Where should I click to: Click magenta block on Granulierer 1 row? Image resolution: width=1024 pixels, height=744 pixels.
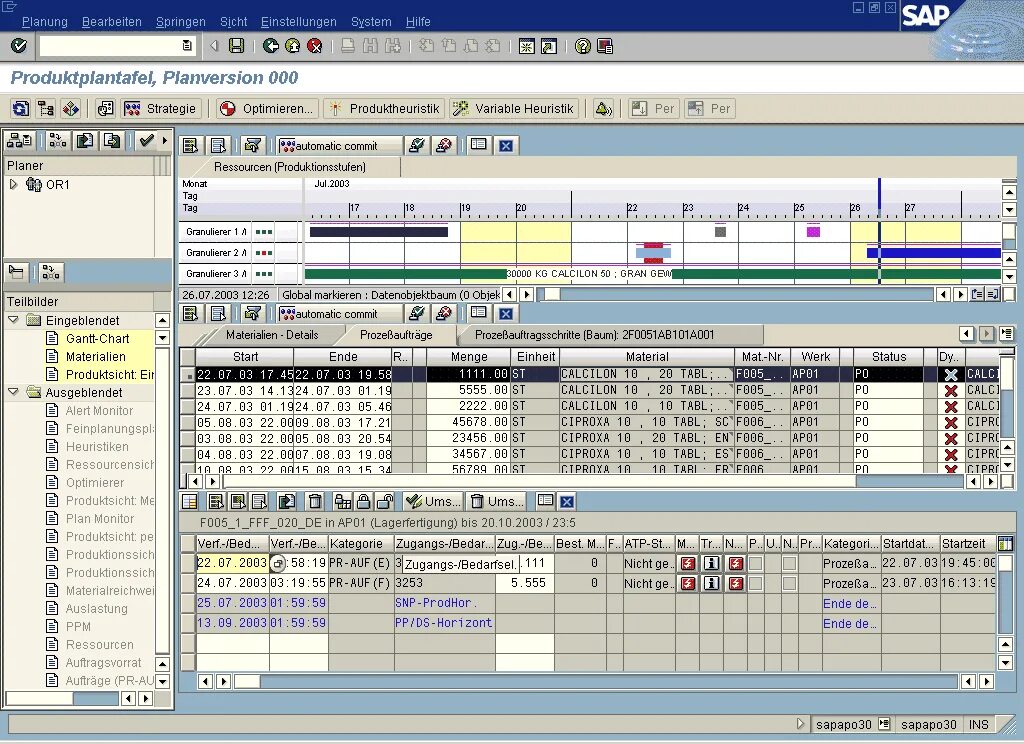(x=813, y=231)
